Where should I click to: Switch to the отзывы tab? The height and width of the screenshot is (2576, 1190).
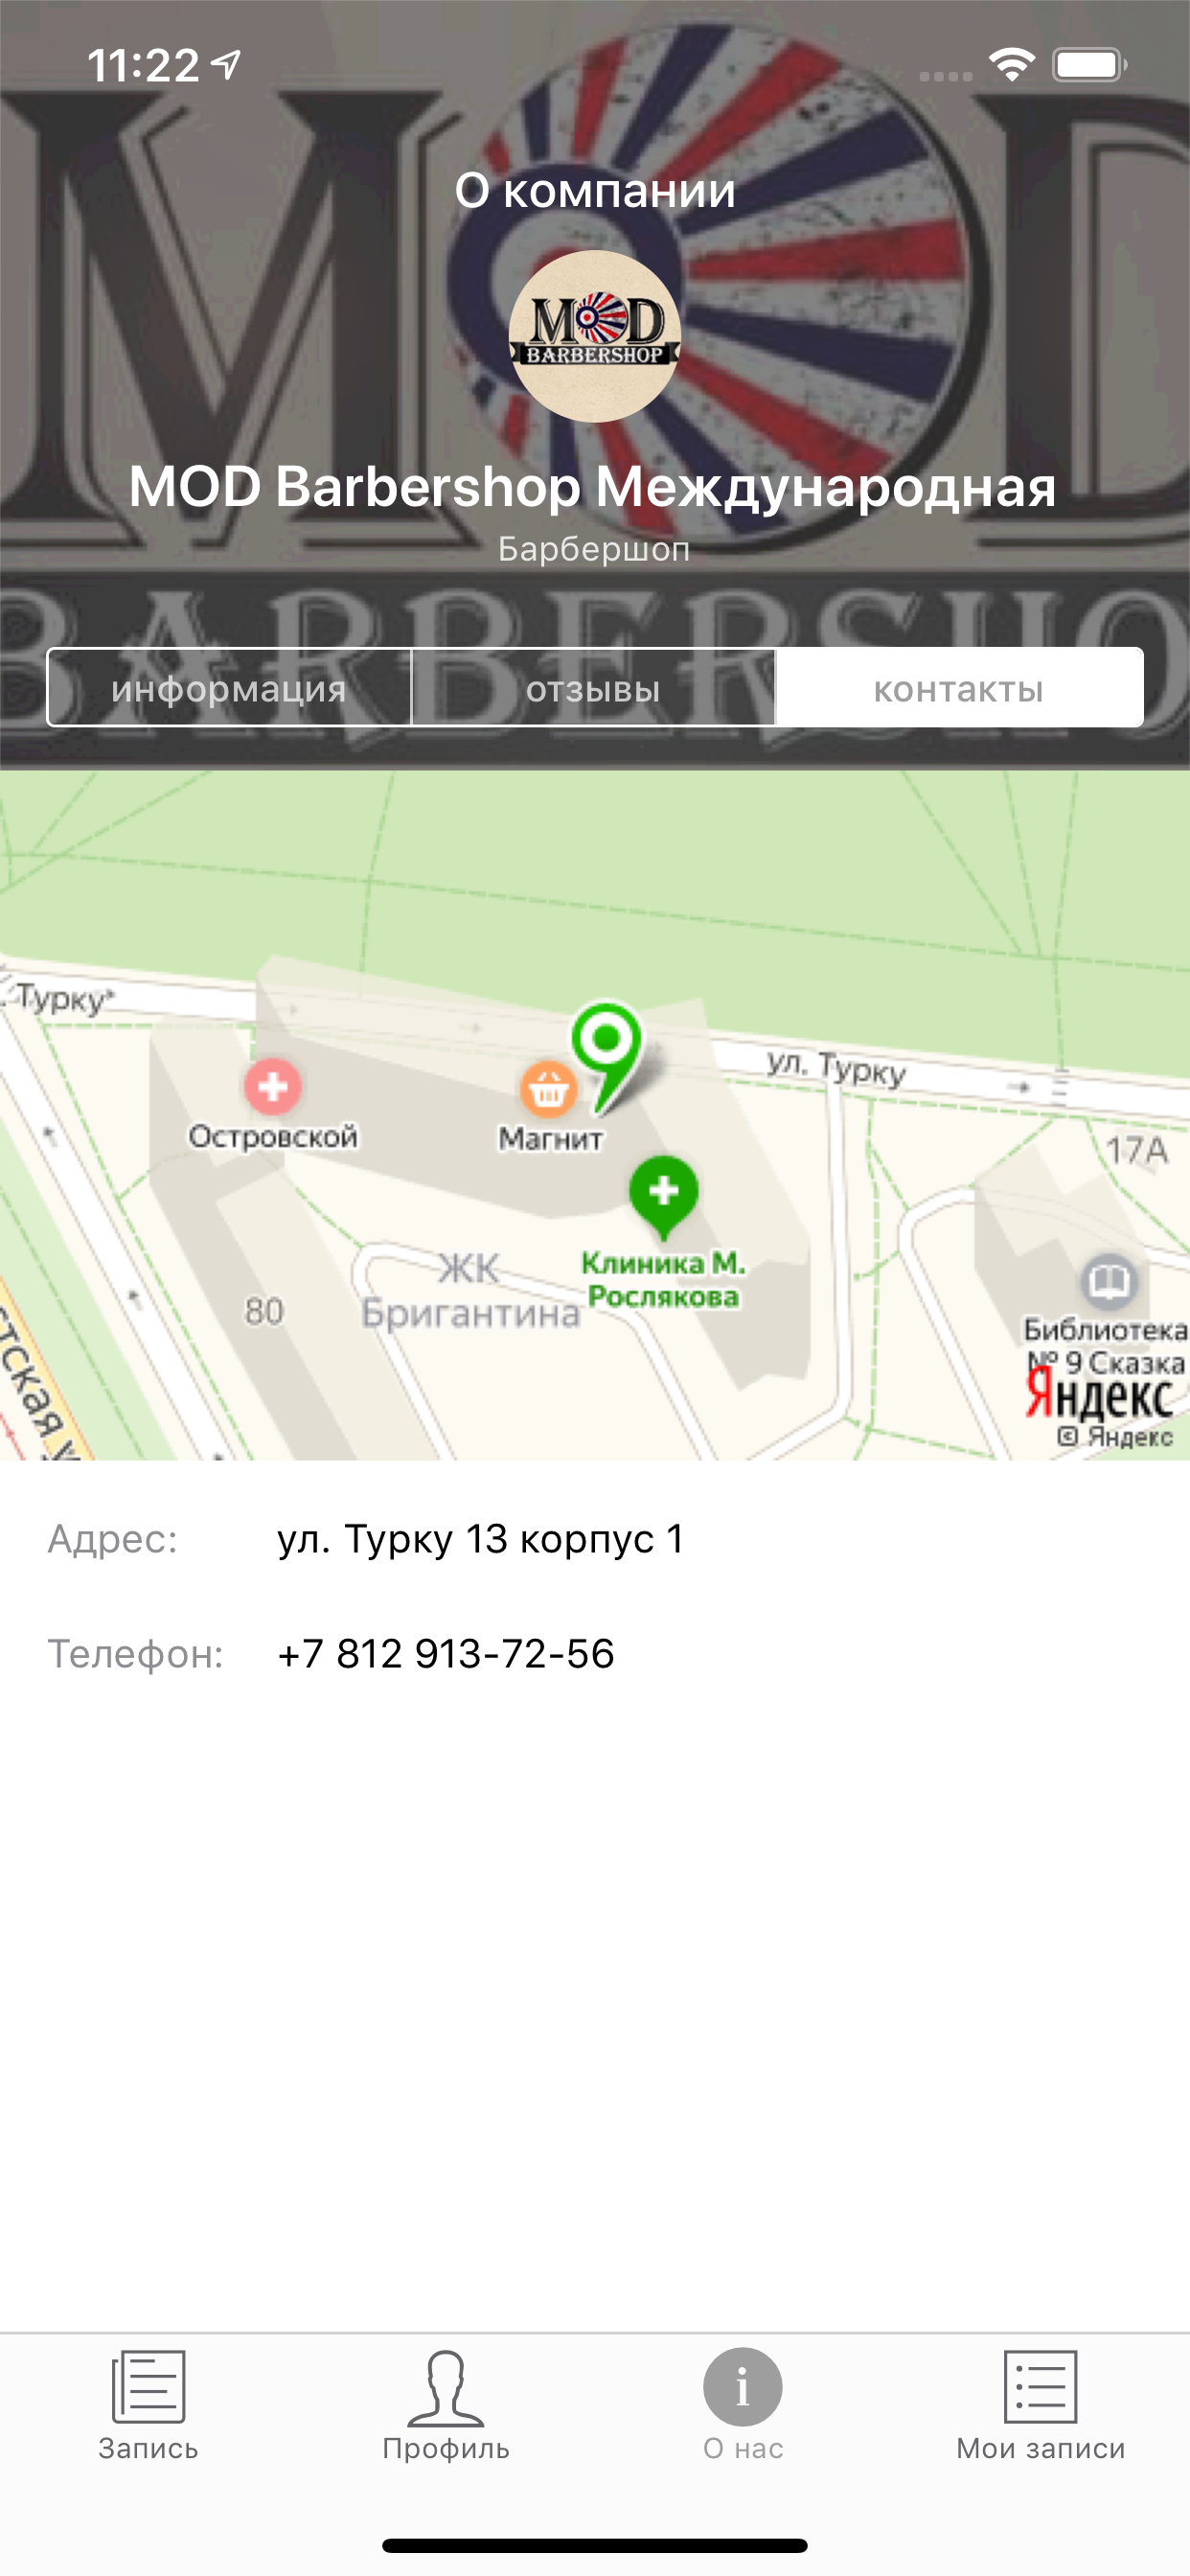click(x=593, y=688)
